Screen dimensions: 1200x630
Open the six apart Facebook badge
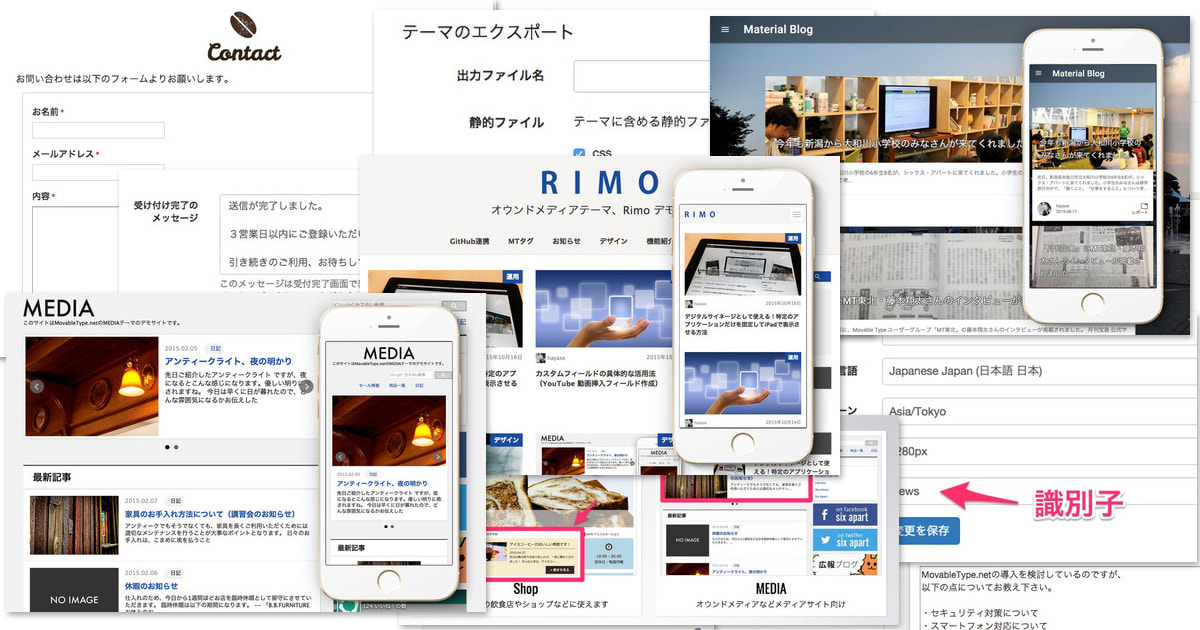[844, 514]
